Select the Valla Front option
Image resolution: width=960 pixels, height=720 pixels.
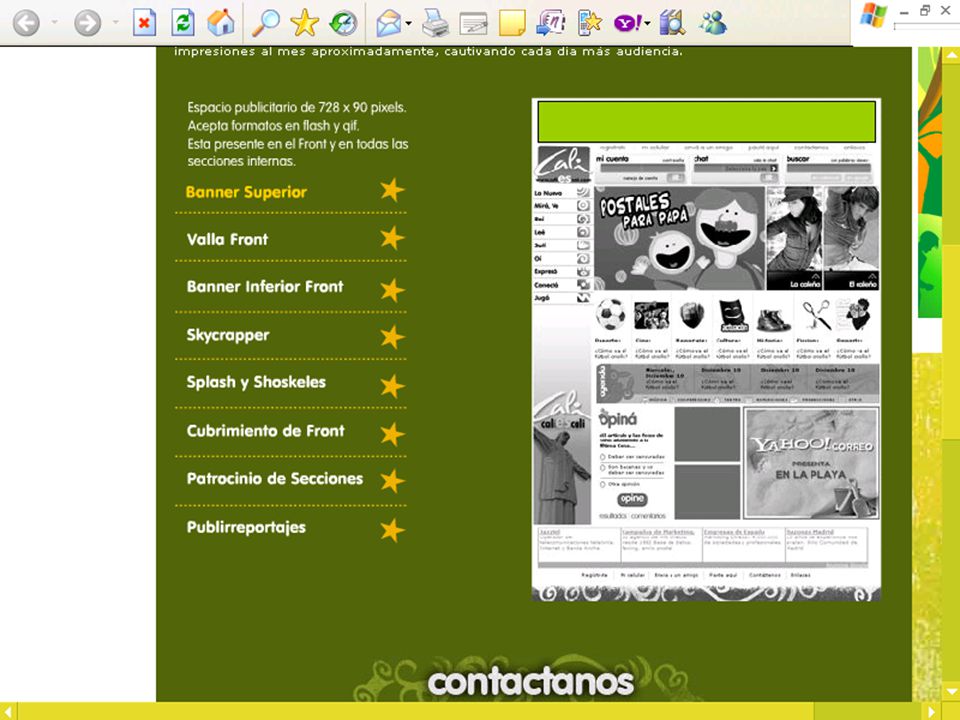227,239
